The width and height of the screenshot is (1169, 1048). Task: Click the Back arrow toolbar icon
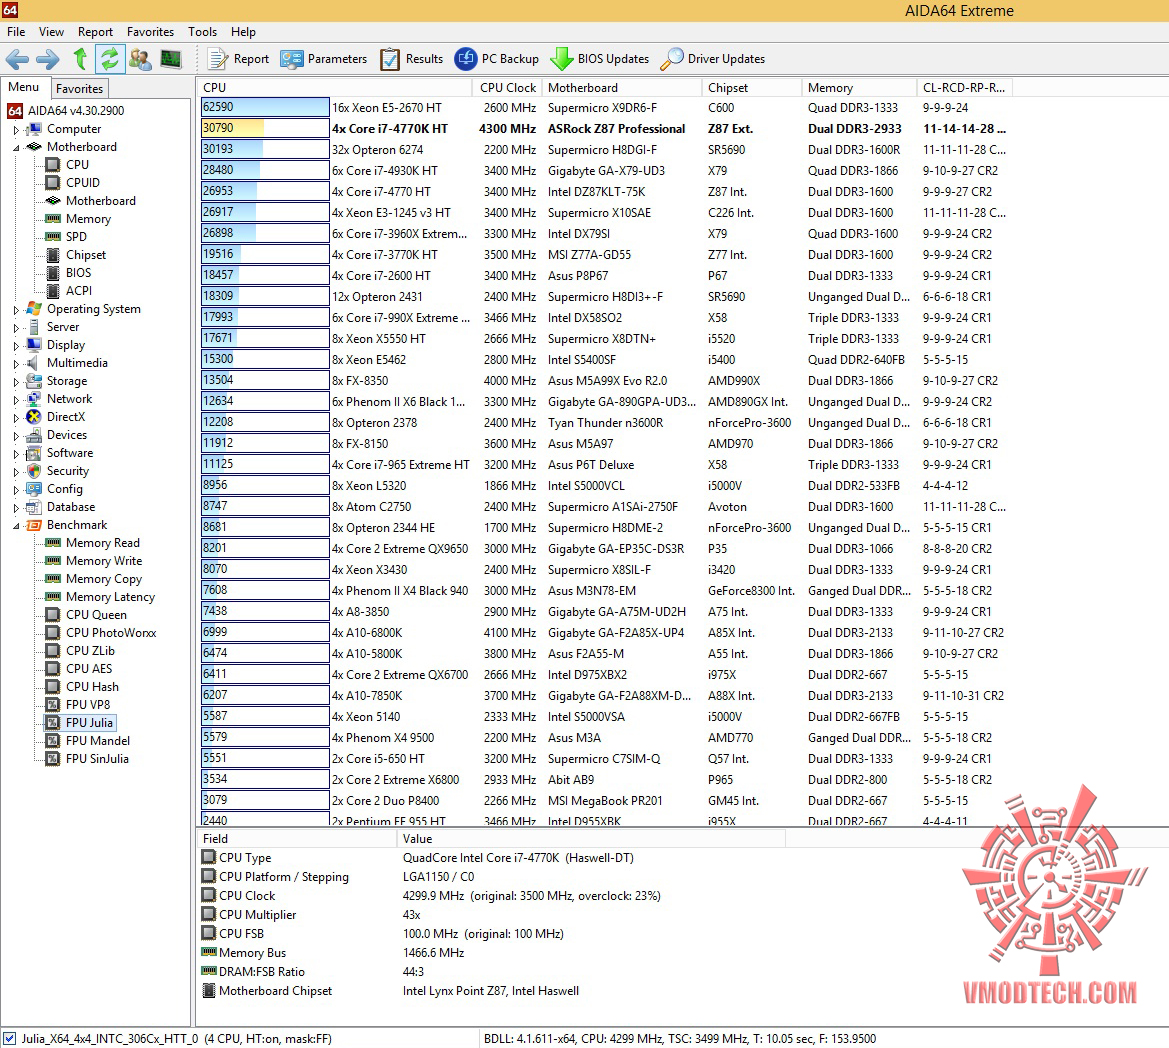(17, 59)
